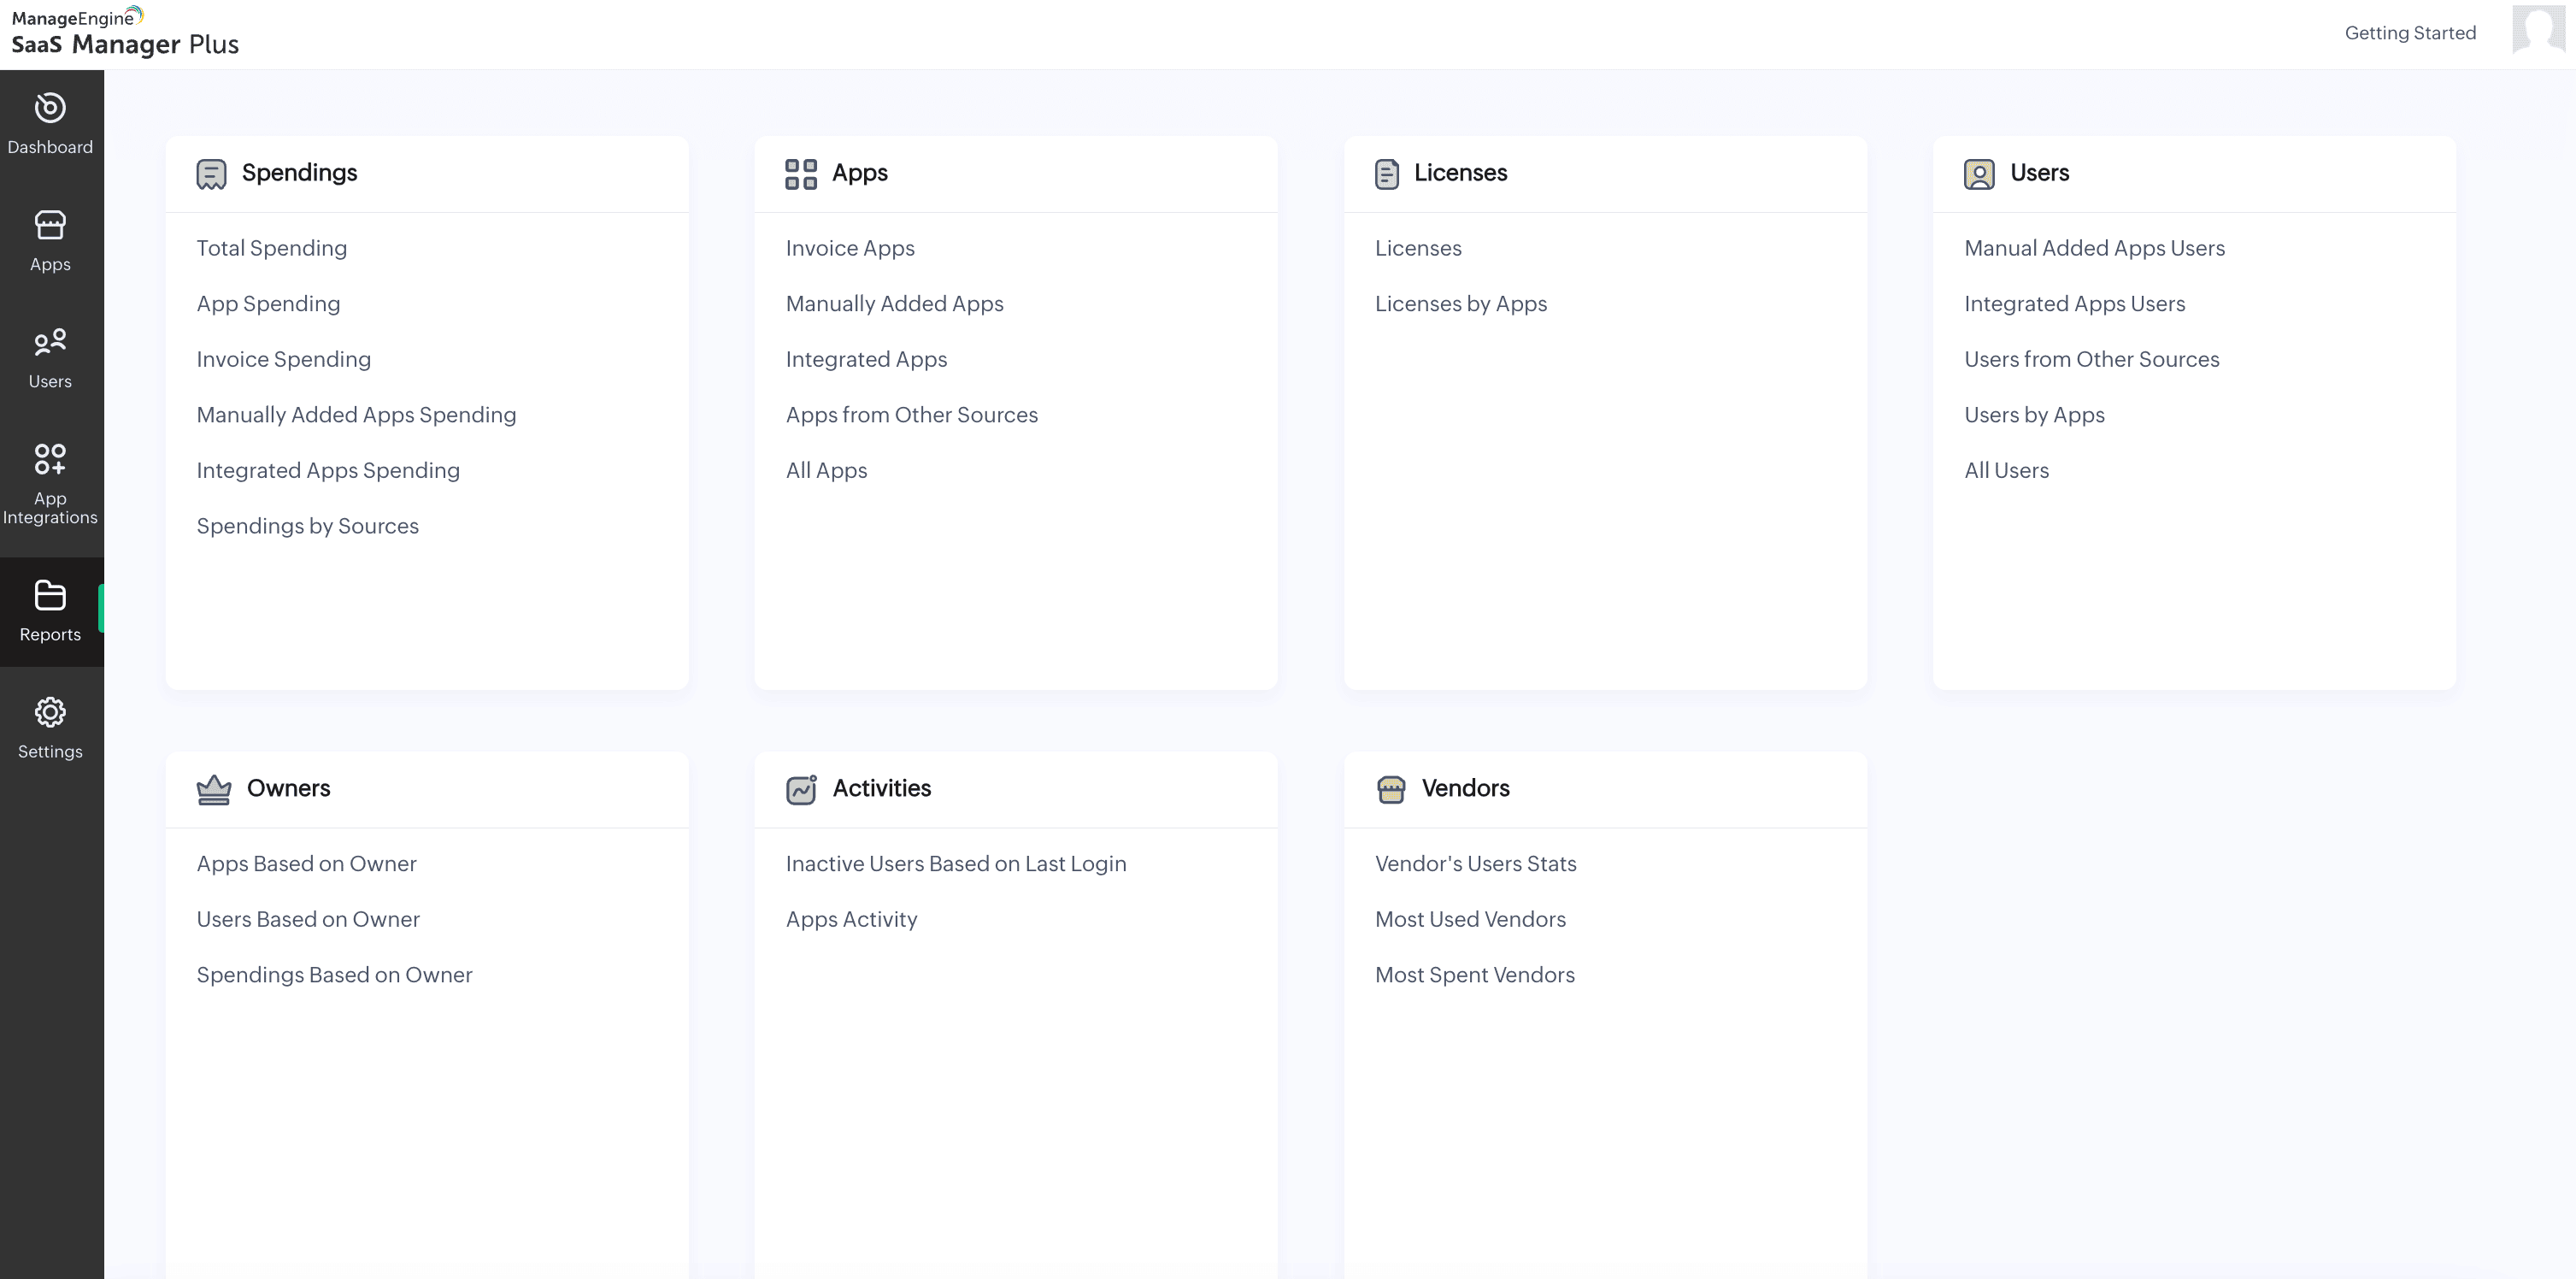Open Inactive Users Based on Last Login
This screenshot has width=2576, height=1279.
[956, 863]
